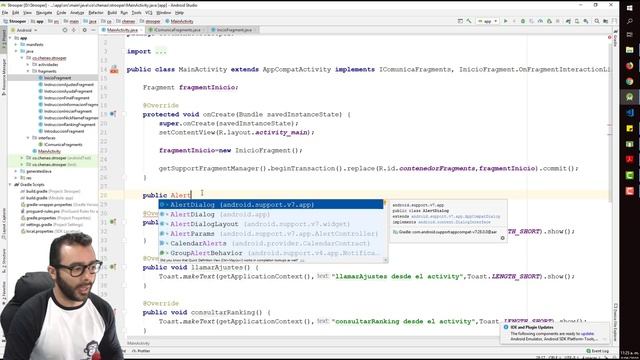Collapse the Gradle Scripts node
The width and height of the screenshot is (640, 360).
[11, 184]
